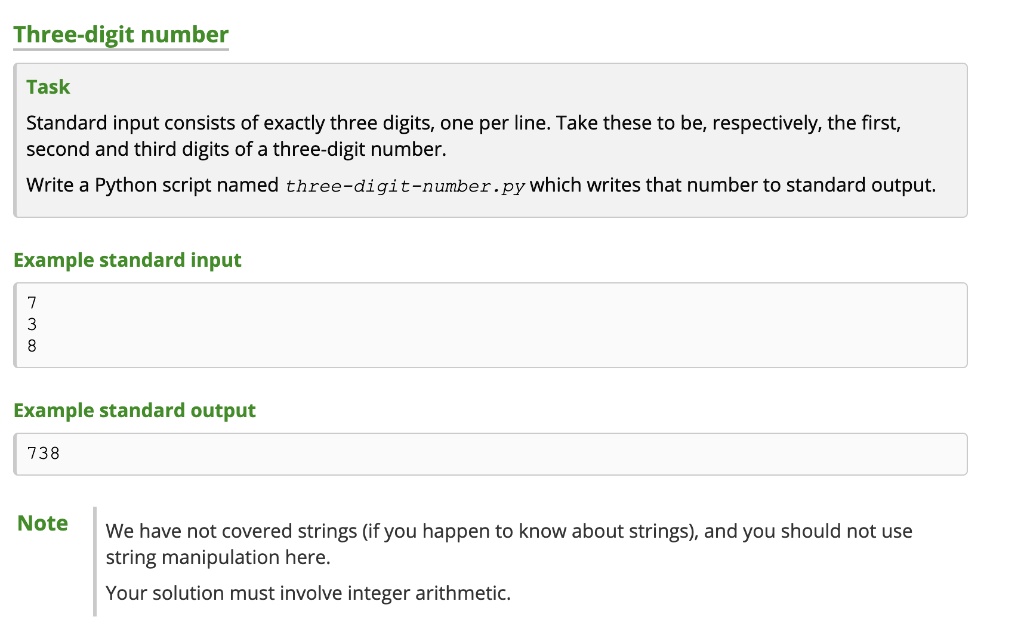Image resolution: width=1024 pixels, height=632 pixels.
Task: Click digit 7 in the example input
Action: click(x=32, y=302)
